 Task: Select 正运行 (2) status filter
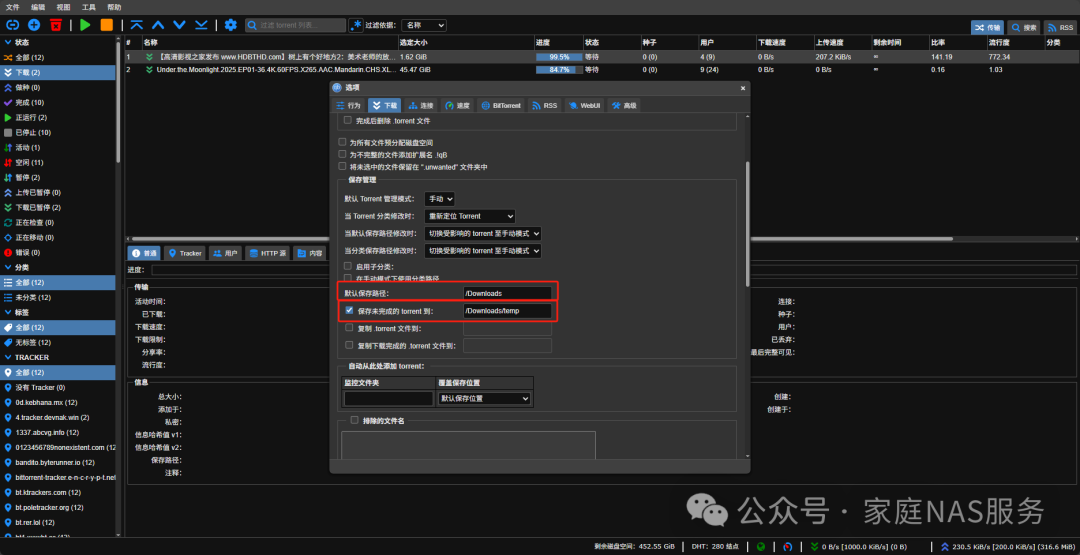pos(58,118)
